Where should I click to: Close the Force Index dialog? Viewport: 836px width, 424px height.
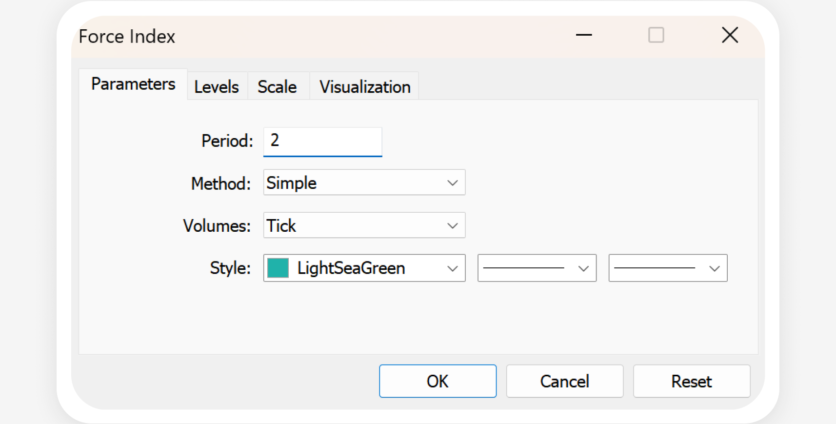[x=730, y=36]
